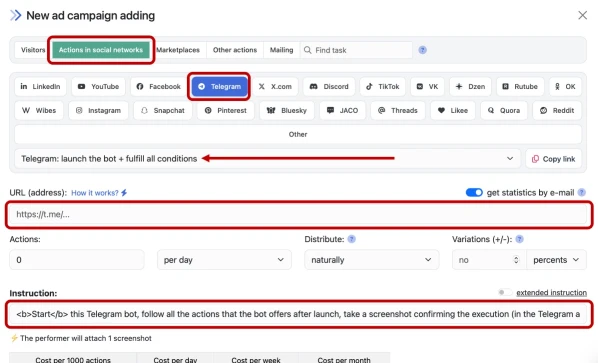The image size is (598, 363).
Task: Open the How it works link
Action: [x=99, y=193]
